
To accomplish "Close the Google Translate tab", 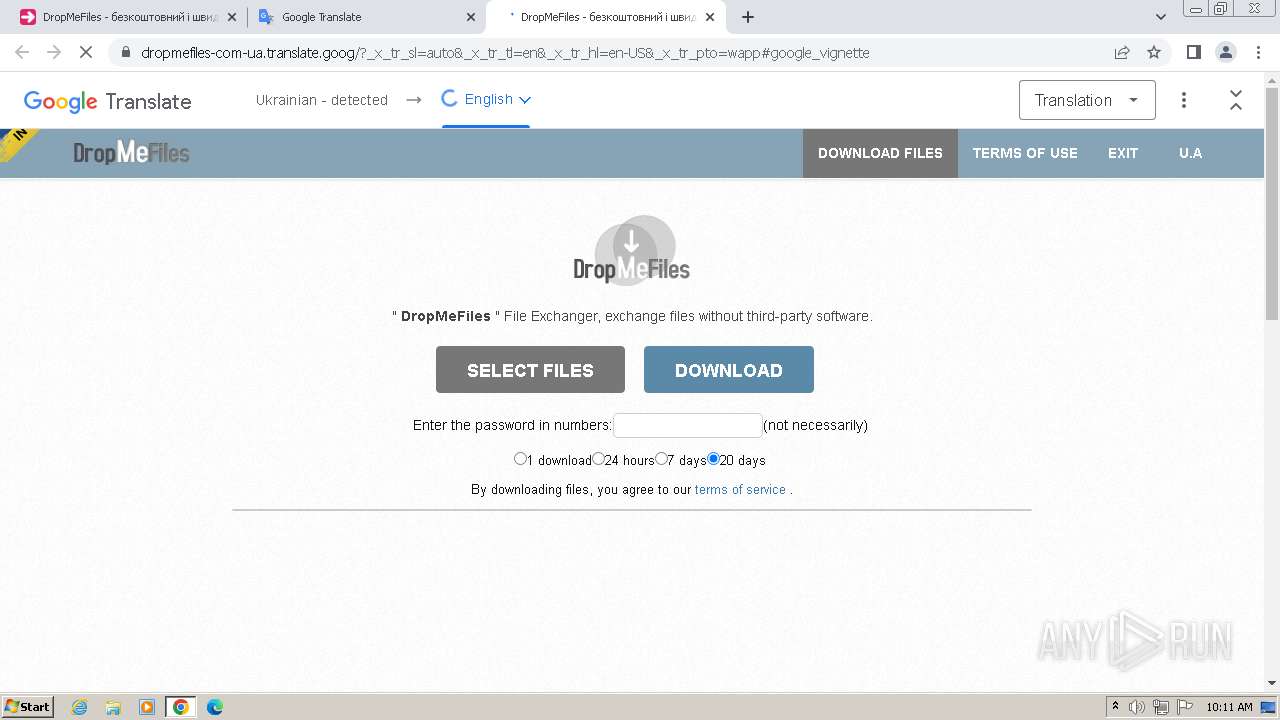I will click(x=471, y=17).
